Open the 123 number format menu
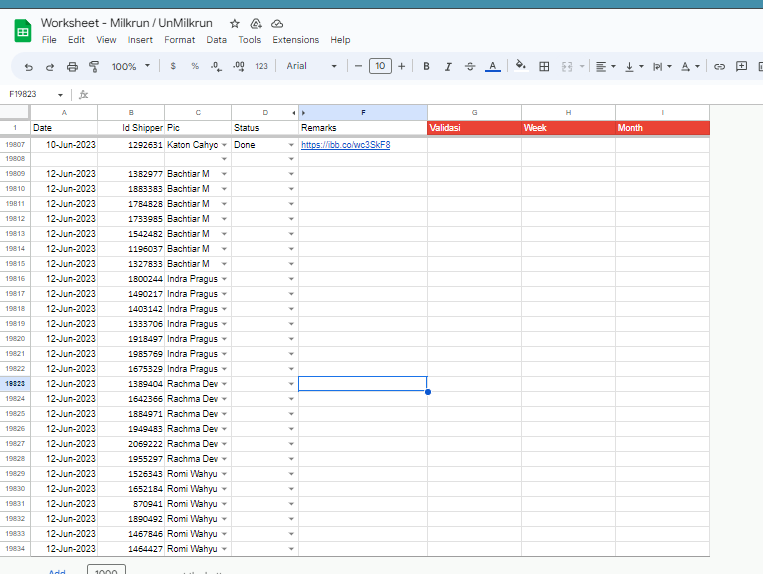The width and height of the screenshot is (763, 574). pos(261,66)
